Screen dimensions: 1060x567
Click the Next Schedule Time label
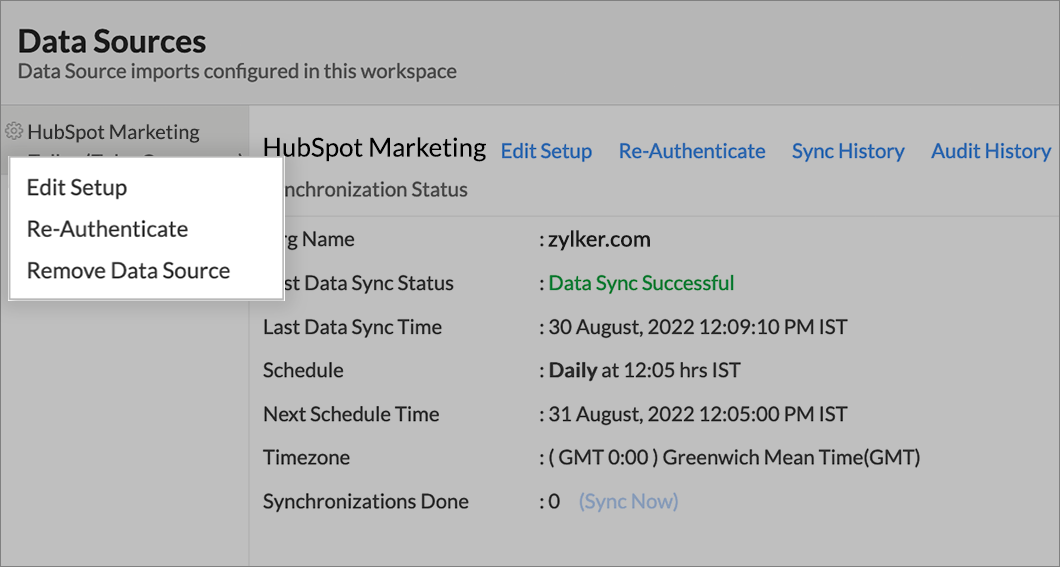click(351, 414)
